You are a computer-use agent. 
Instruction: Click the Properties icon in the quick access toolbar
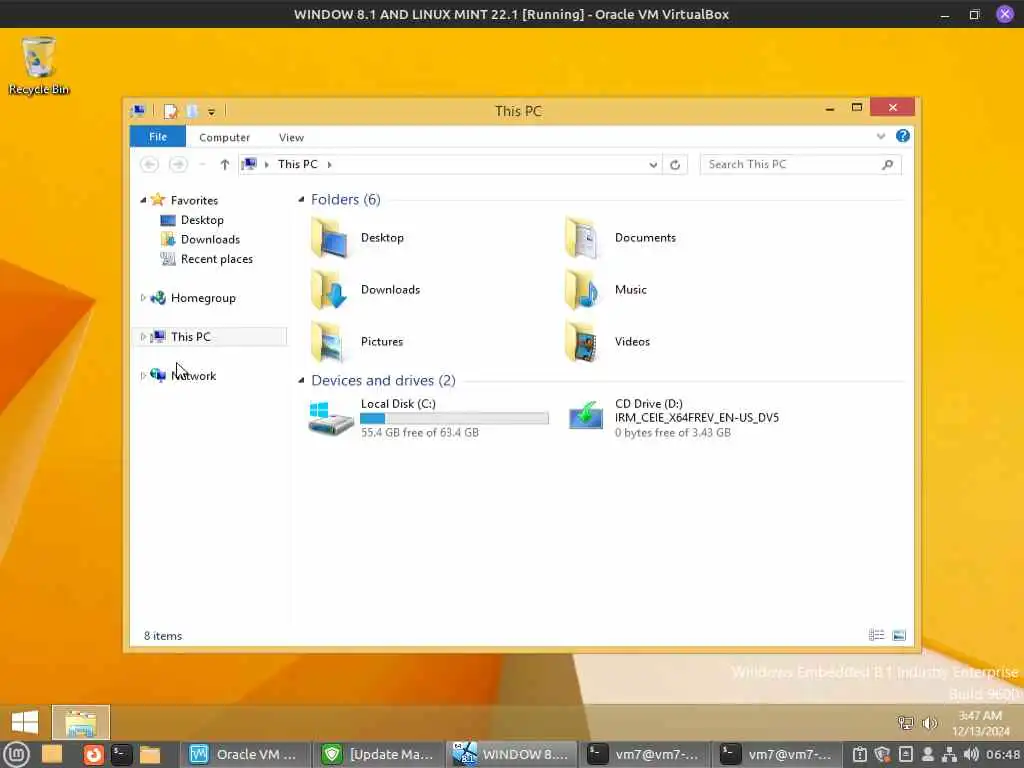[170, 111]
